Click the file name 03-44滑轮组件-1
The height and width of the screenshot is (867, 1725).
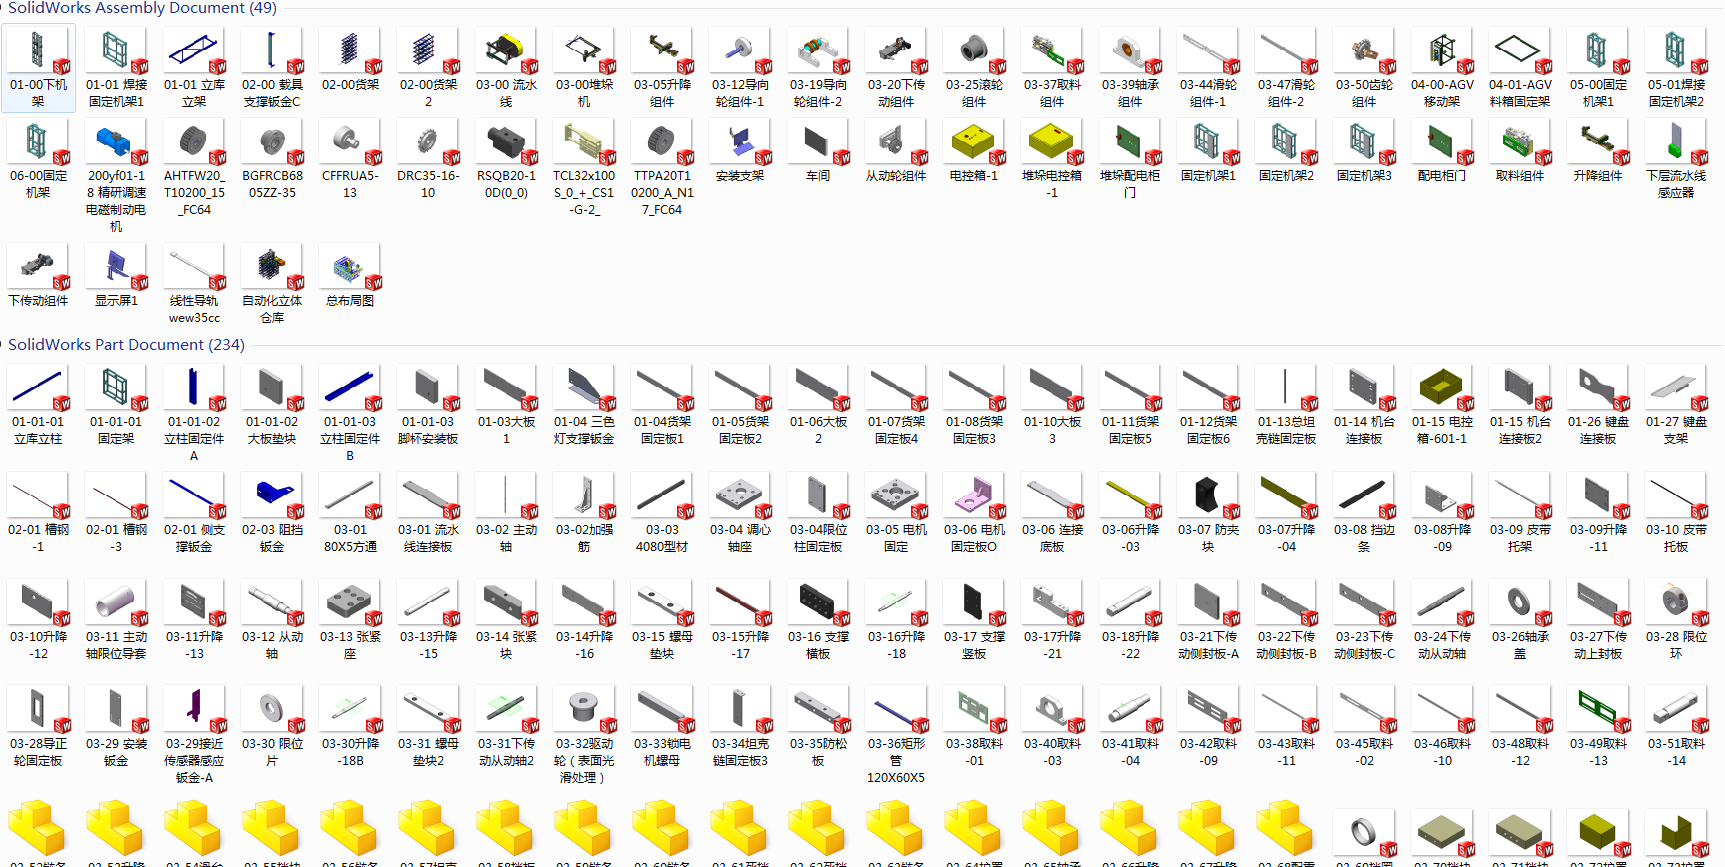coord(1208,93)
